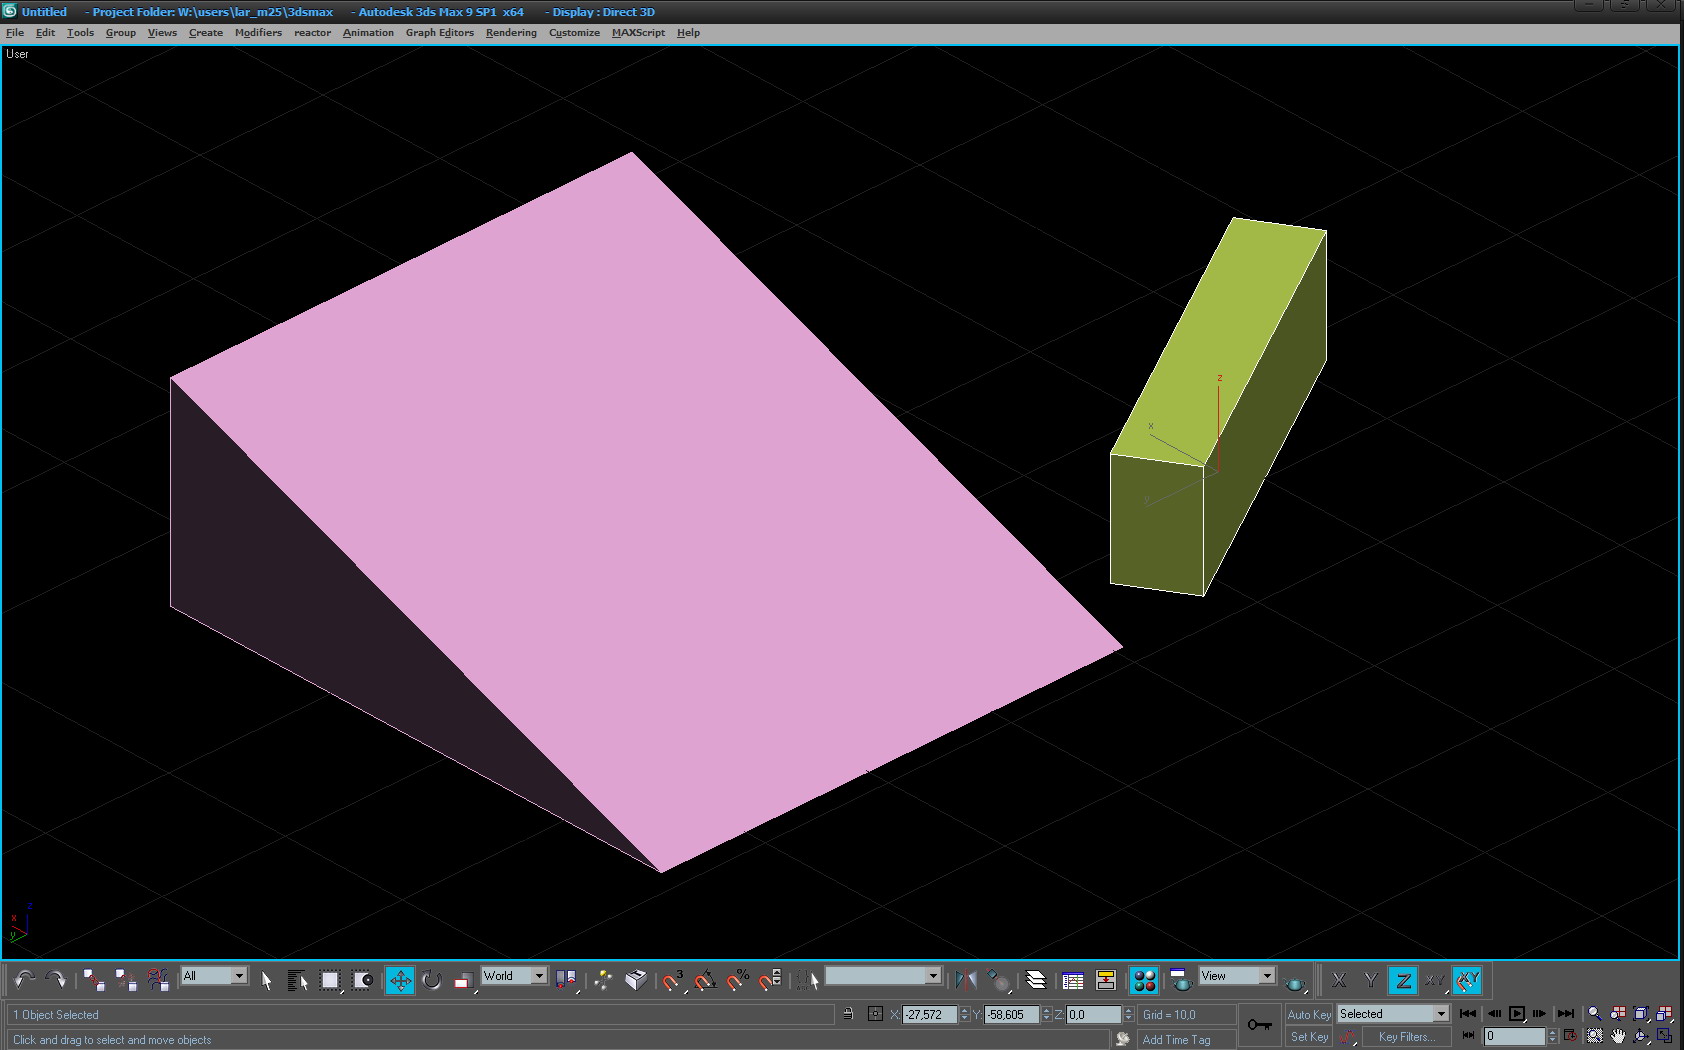
Task: Click the Arc Rotate viewport icon
Action: [x=1641, y=1037]
